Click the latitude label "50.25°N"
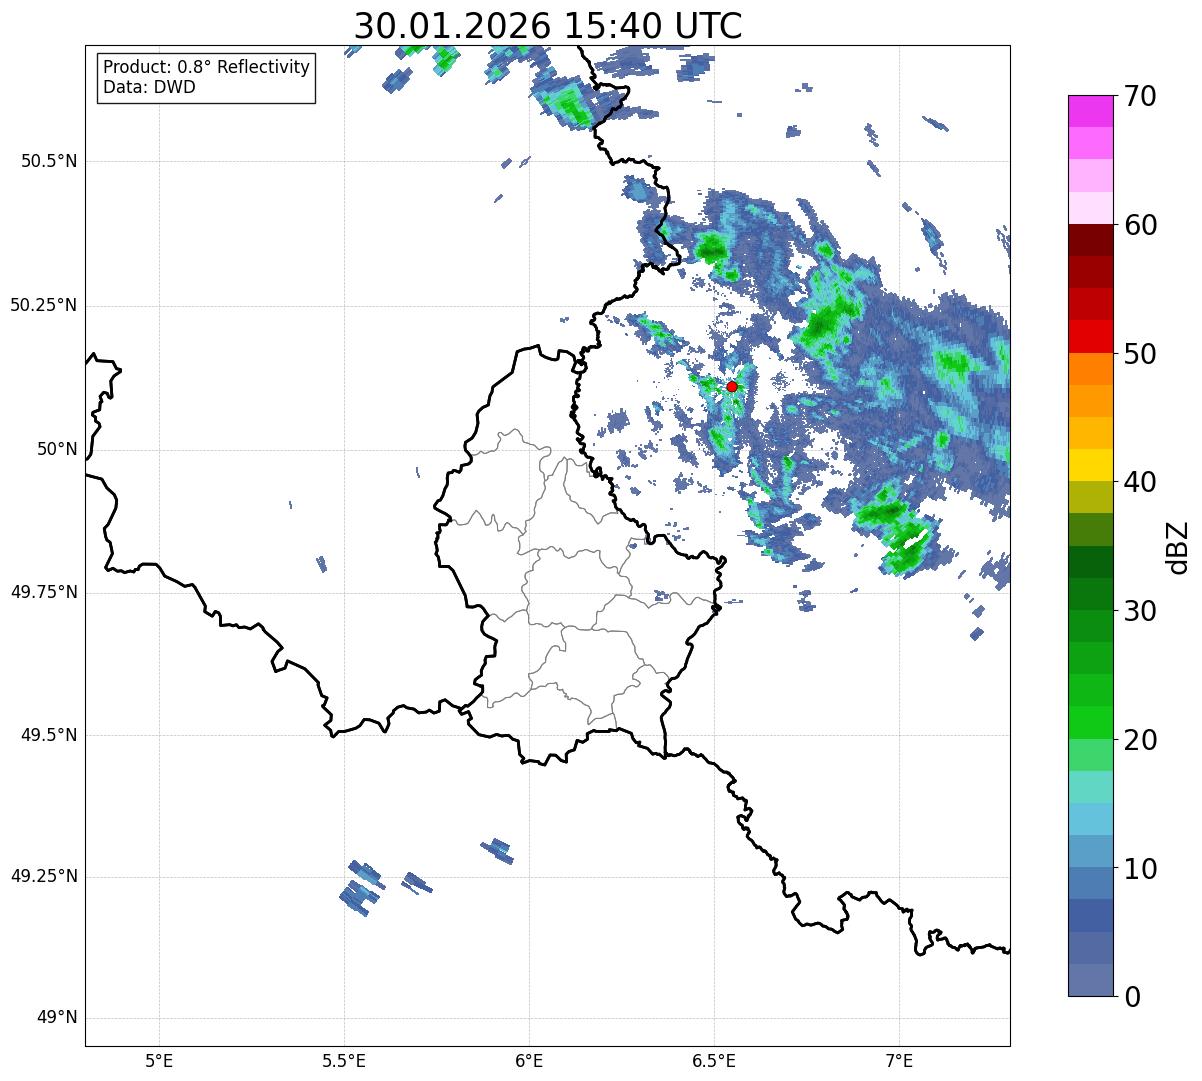This screenshot has height=1081, width=1202. click(x=43, y=305)
